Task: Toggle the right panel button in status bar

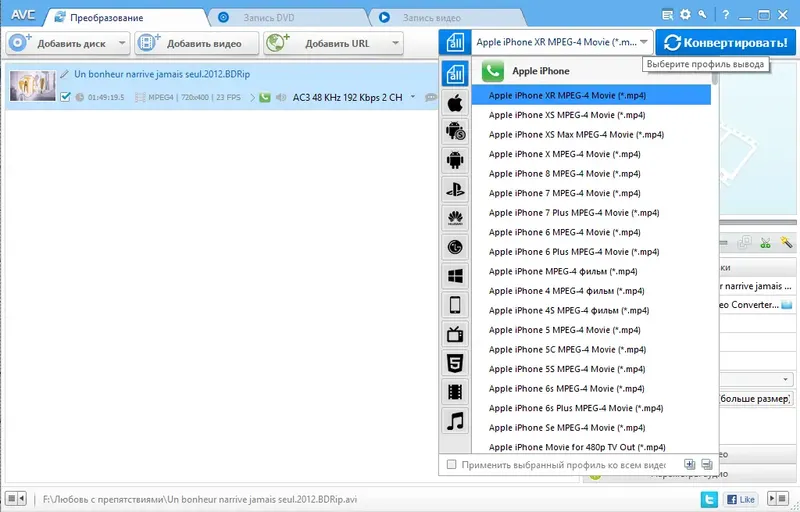Action: point(778,498)
